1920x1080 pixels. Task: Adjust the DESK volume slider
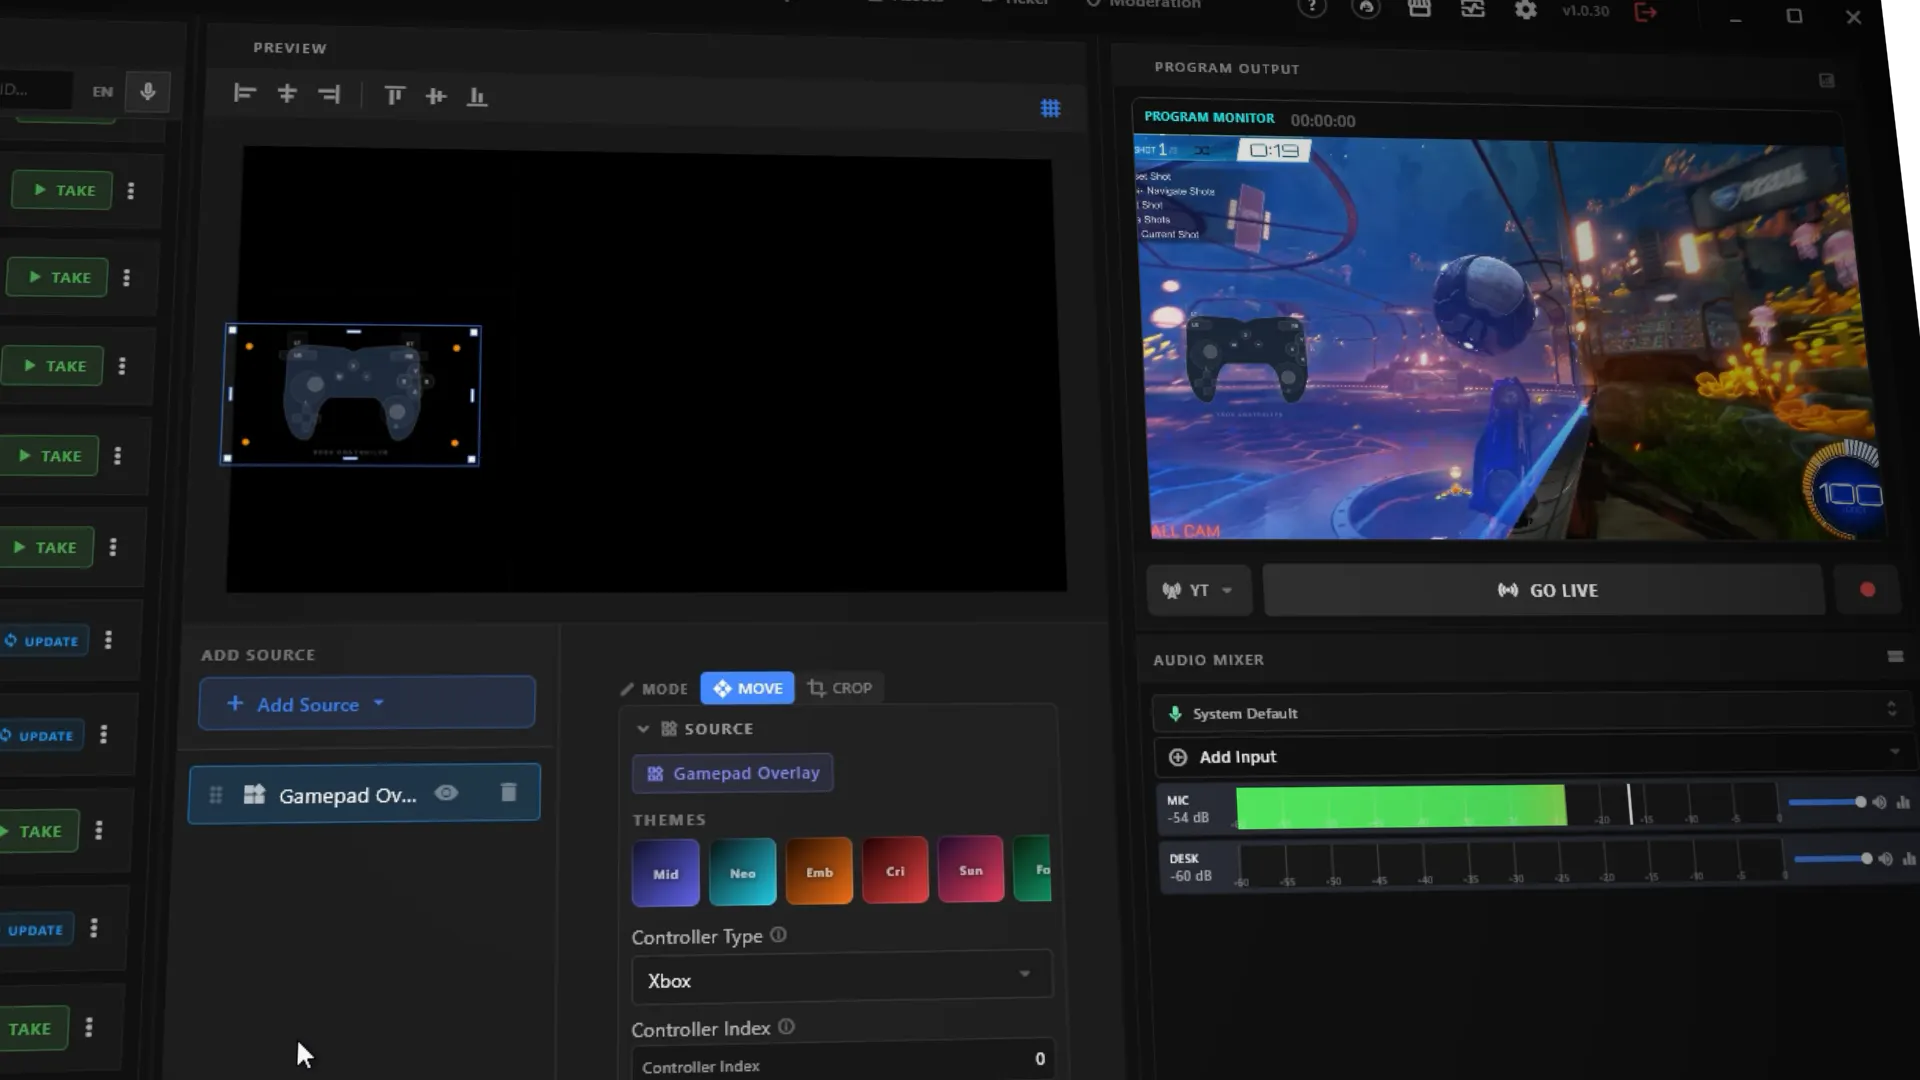(1832, 858)
